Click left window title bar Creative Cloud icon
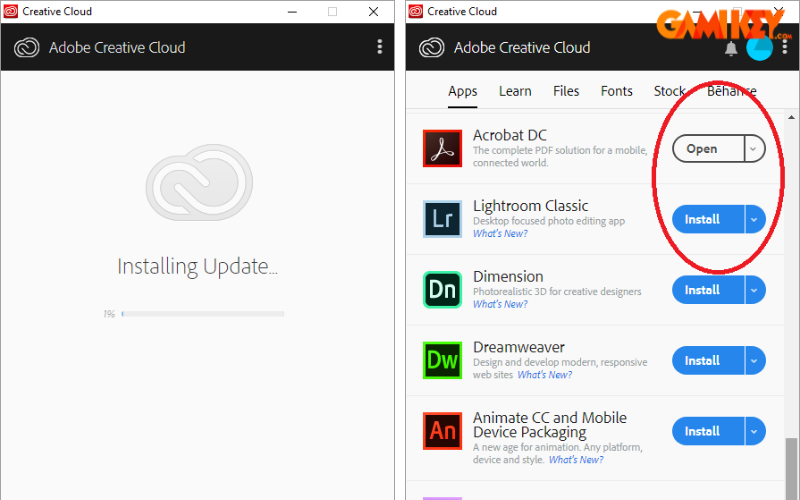 tap(11, 11)
